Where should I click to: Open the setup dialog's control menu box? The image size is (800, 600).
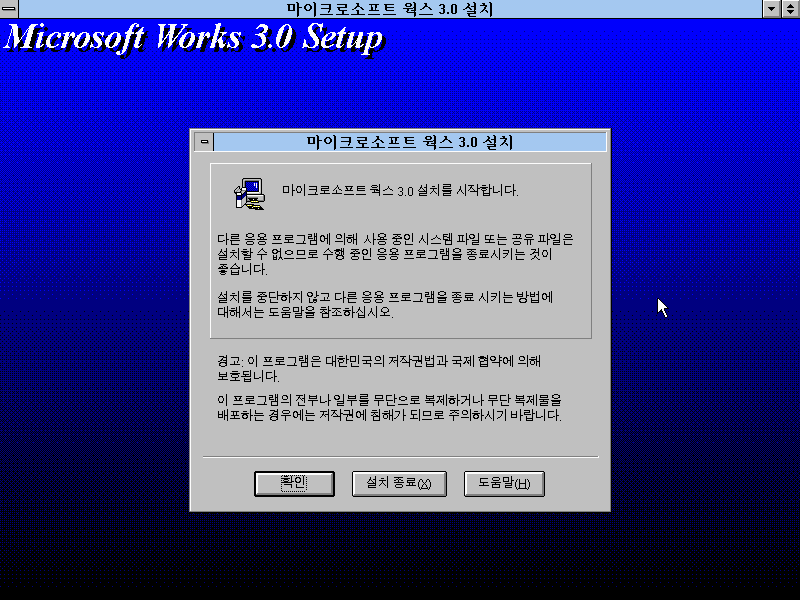204,142
